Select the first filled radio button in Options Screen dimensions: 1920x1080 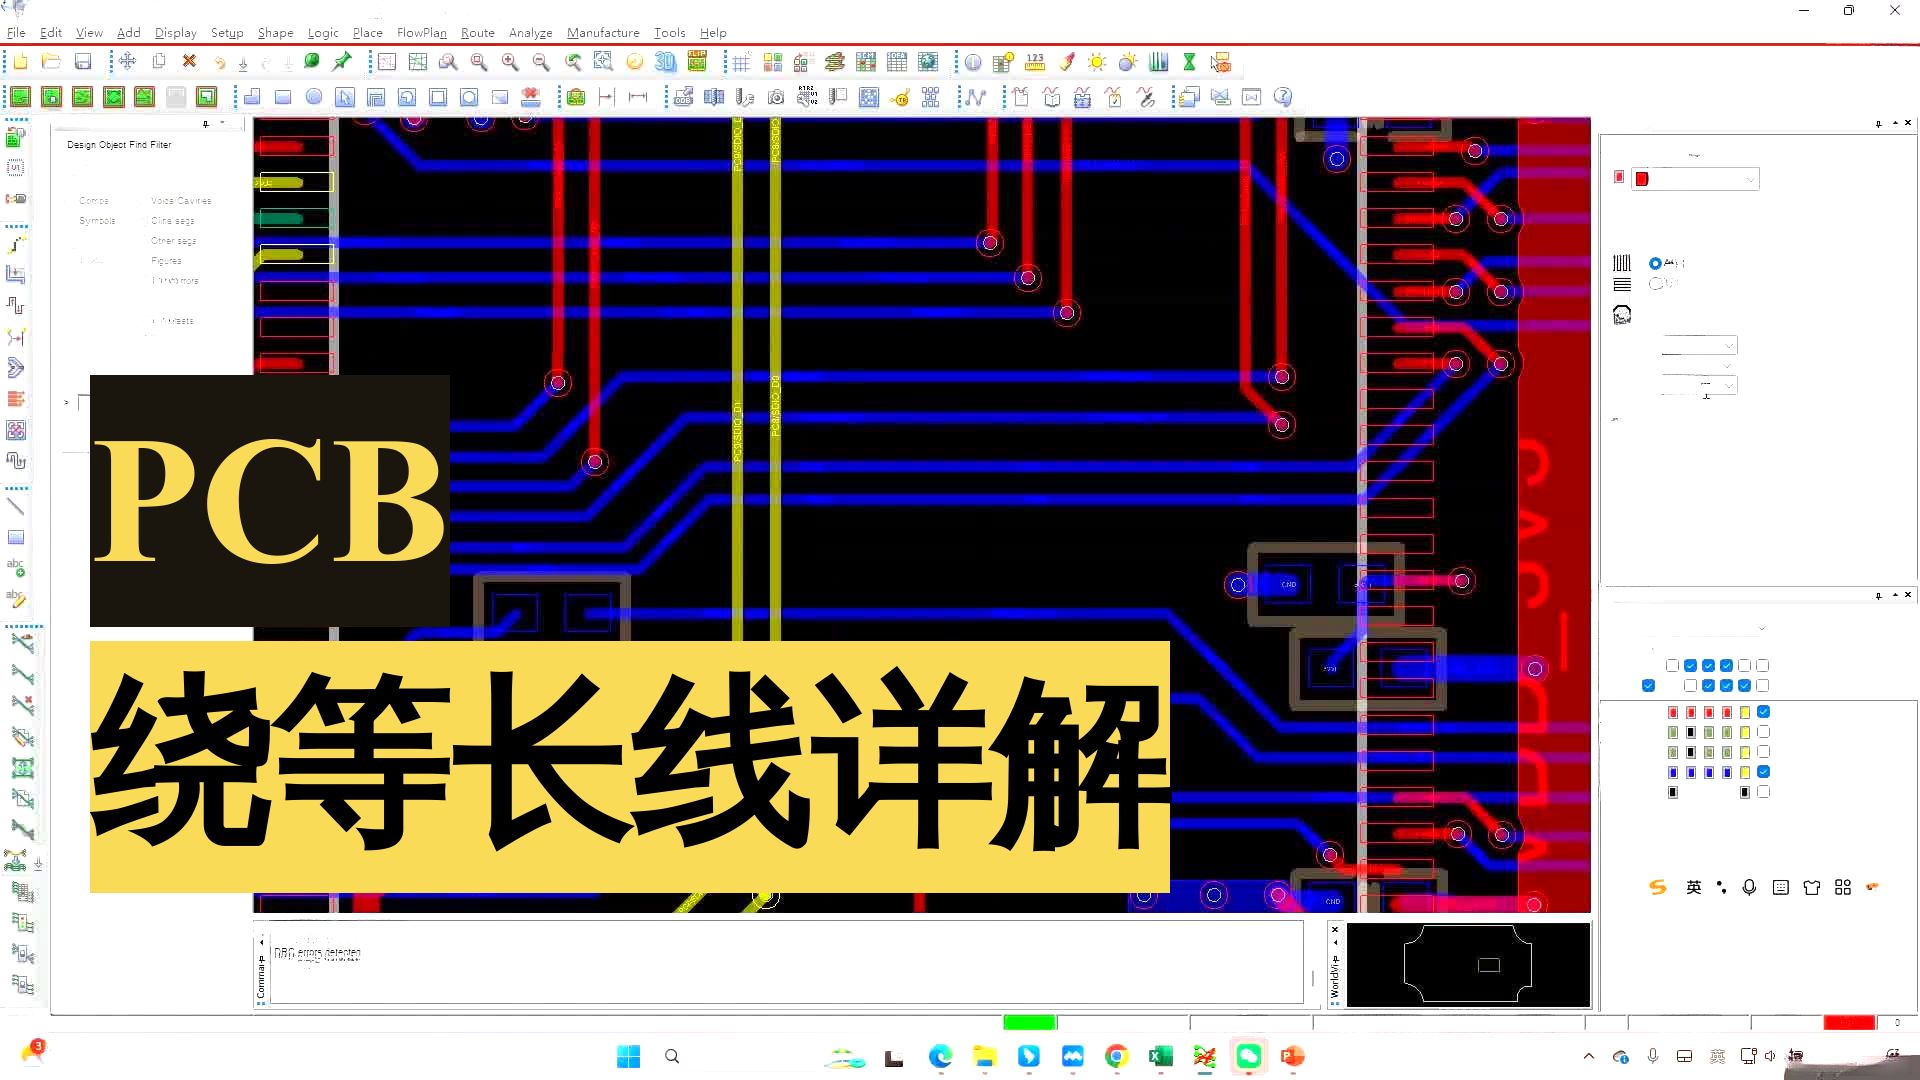coord(1655,263)
